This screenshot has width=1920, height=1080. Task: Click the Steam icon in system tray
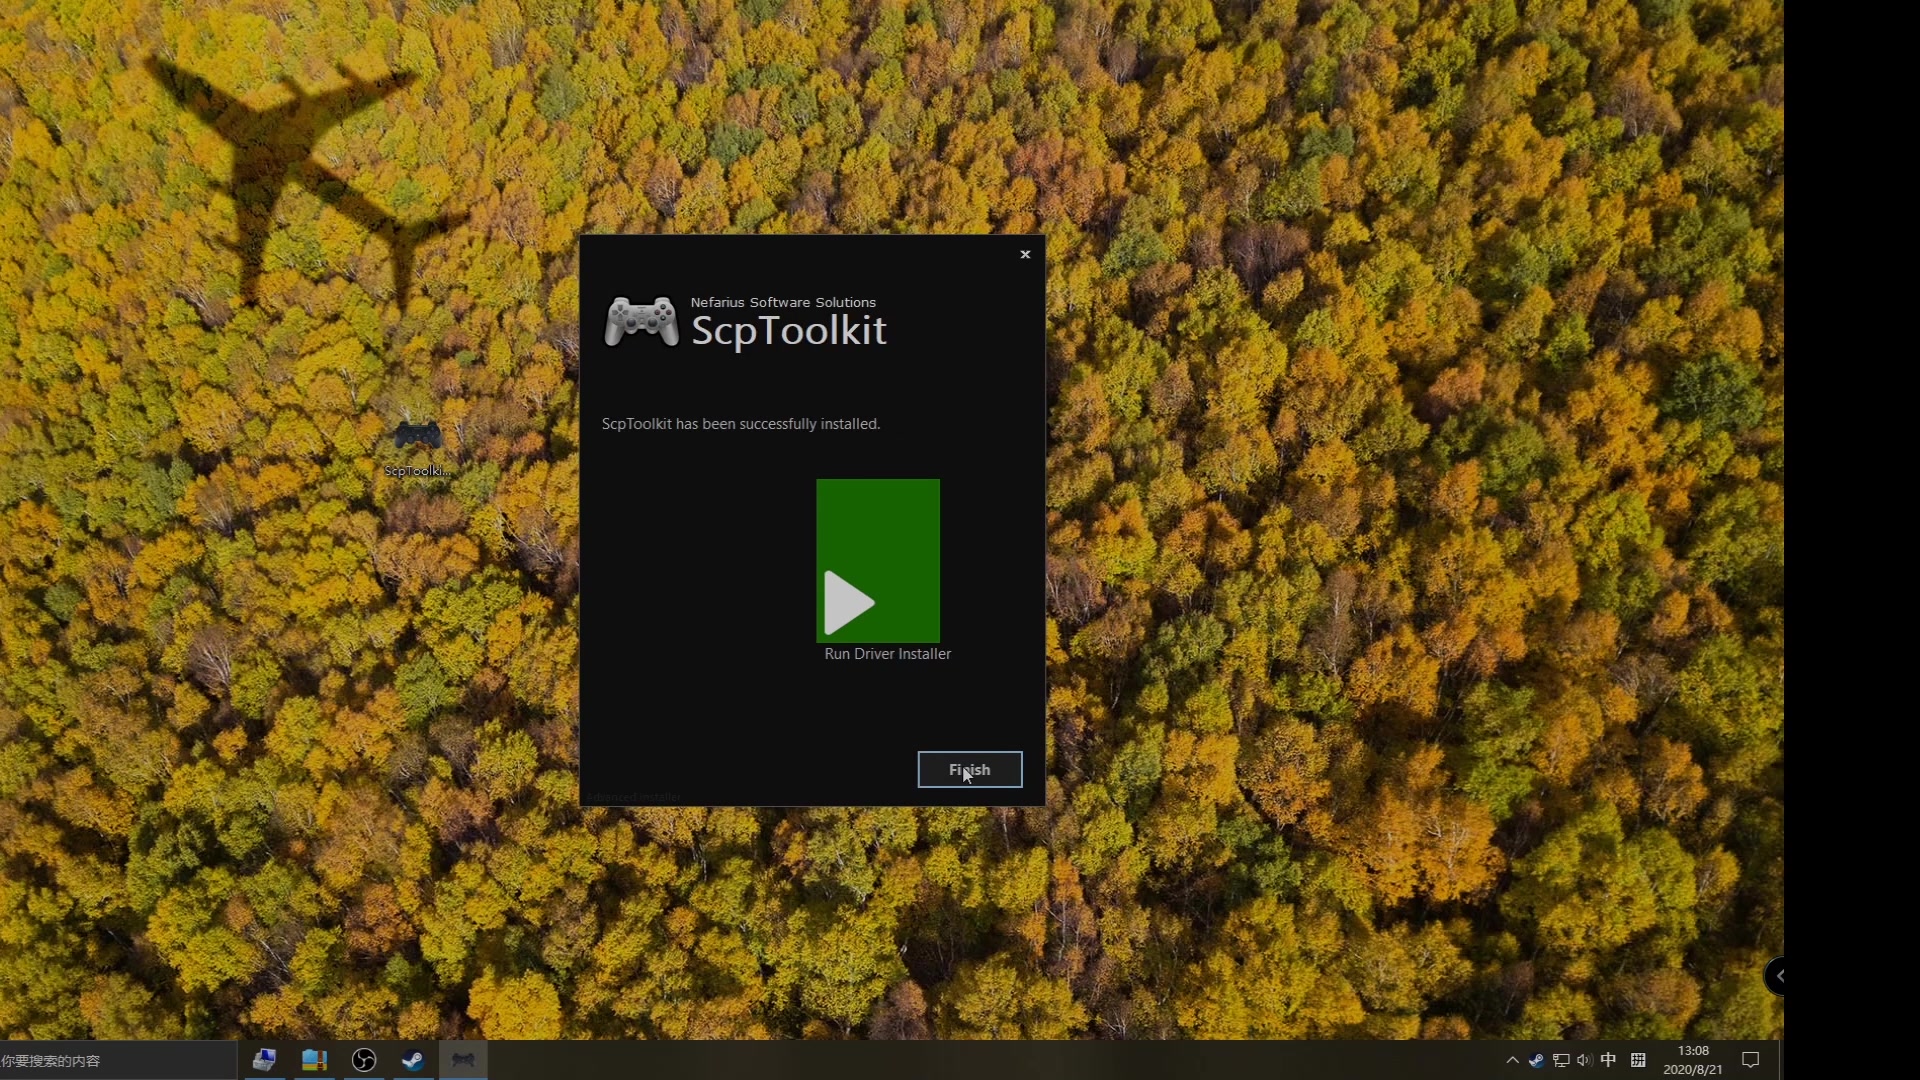click(1536, 1060)
